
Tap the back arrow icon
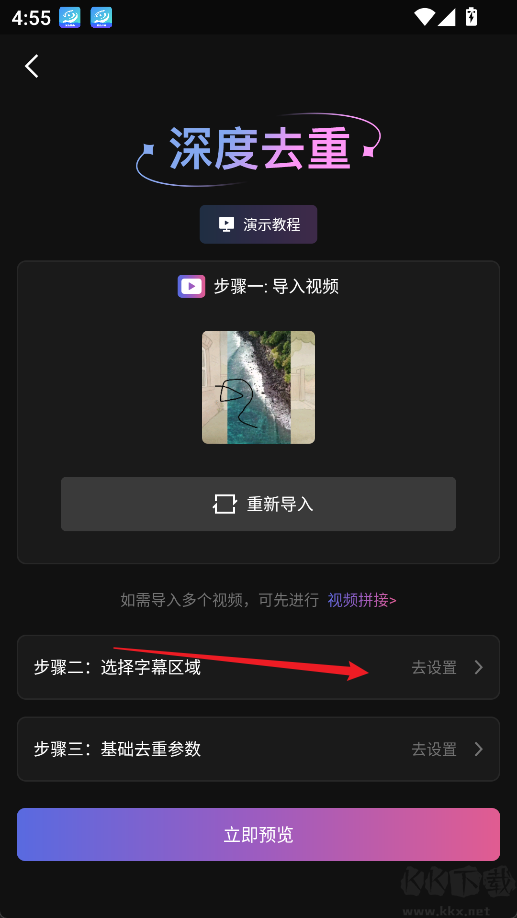click(32, 66)
